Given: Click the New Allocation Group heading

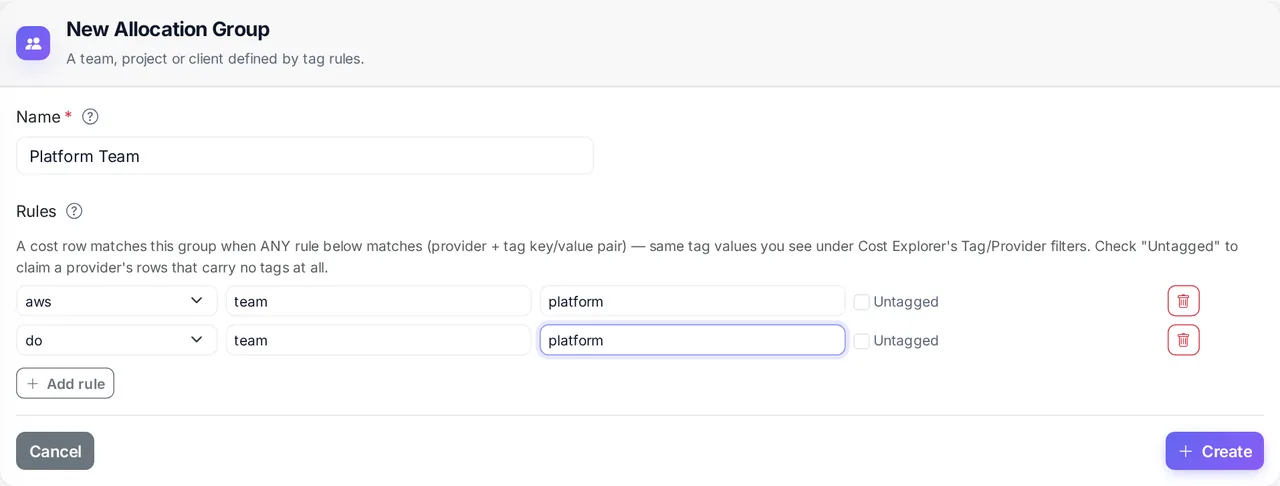Looking at the screenshot, I should (x=168, y=29).
